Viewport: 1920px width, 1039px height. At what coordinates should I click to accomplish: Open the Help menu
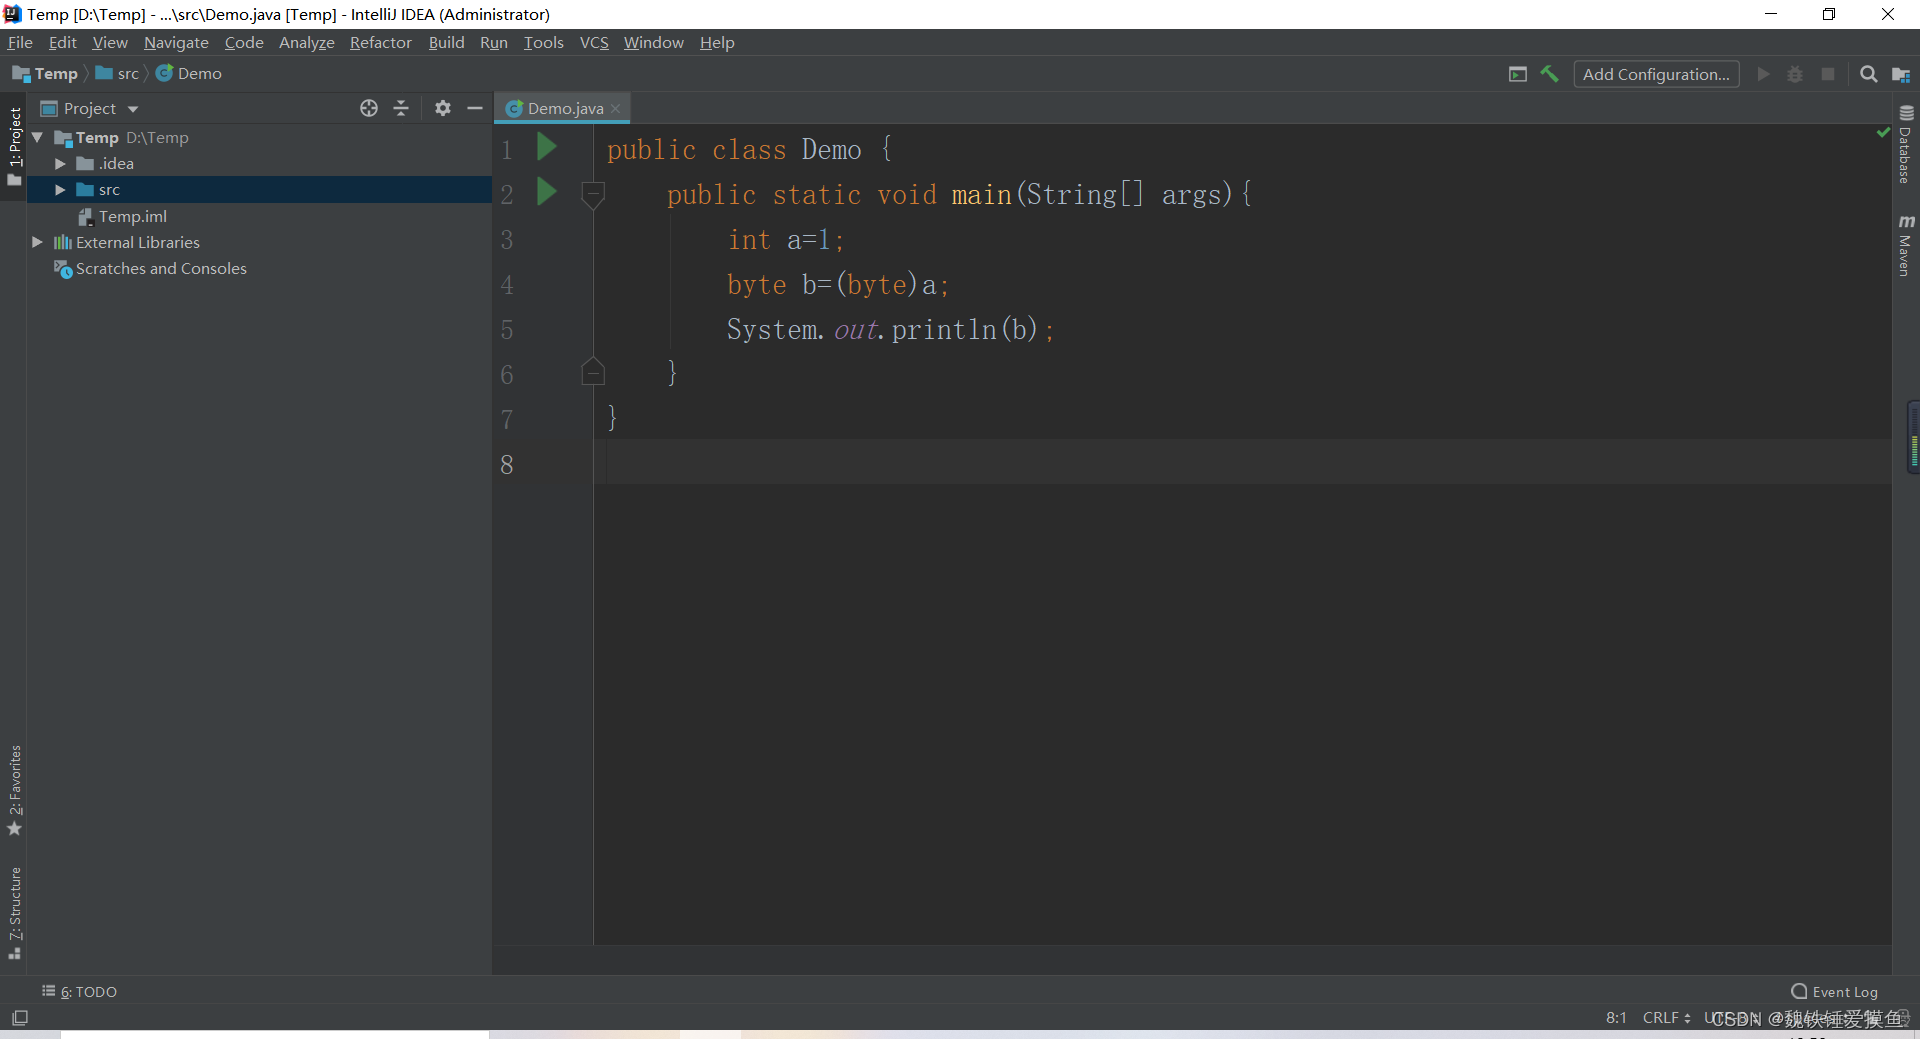pyautogui.click(x=717, y=42)
